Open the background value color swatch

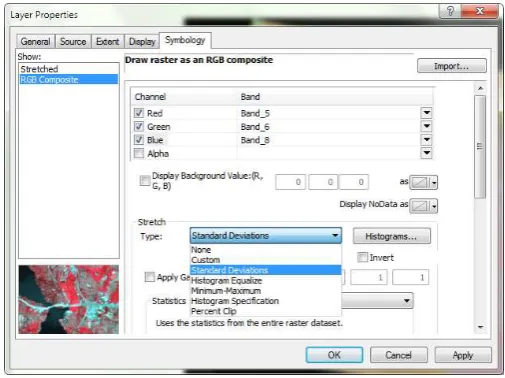tap(423, 182)
